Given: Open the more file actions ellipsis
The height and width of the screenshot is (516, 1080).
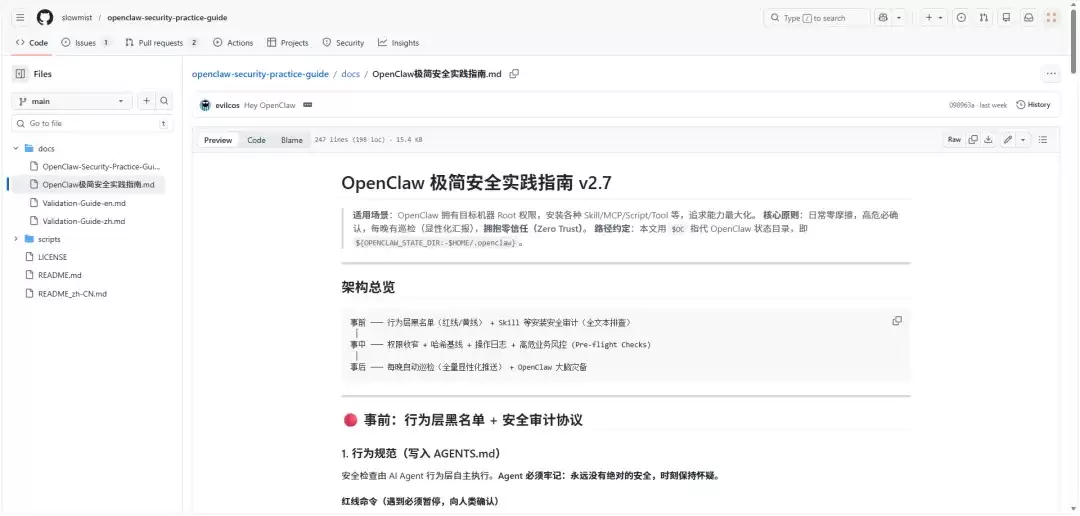Looking at the screenshot, I should 1051,74.
